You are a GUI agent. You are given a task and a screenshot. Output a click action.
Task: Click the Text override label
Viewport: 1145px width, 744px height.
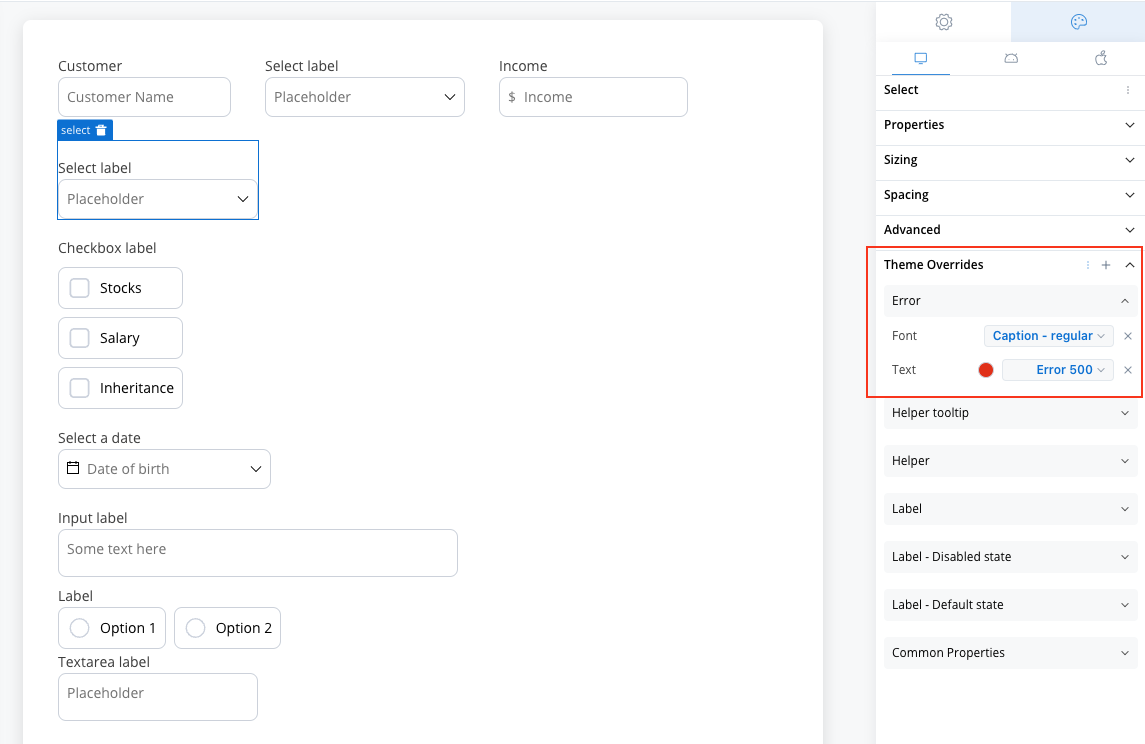903,370
